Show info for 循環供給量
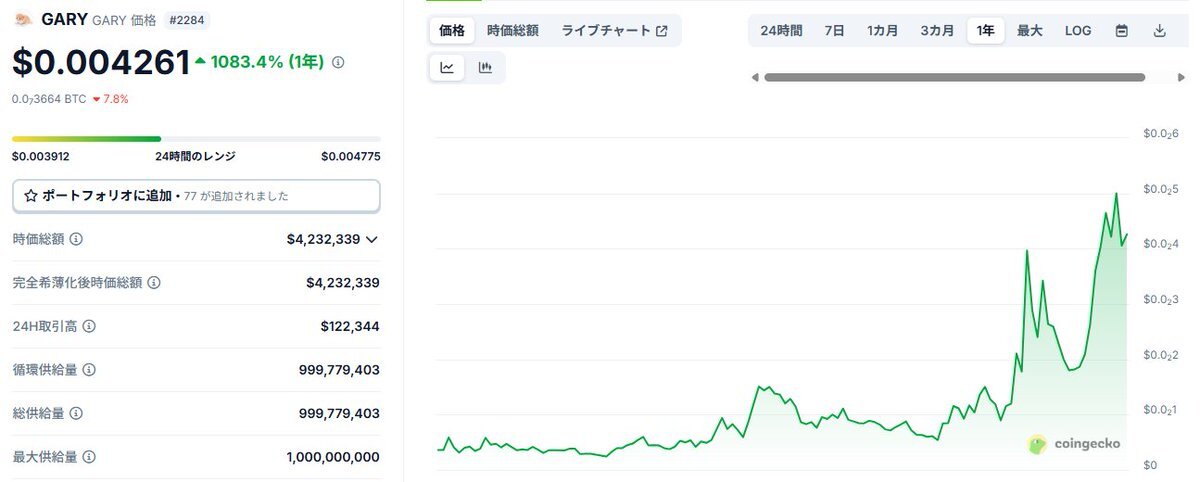Image resolution: width=1200 pixels, height=482 pixels. [89, 370]
